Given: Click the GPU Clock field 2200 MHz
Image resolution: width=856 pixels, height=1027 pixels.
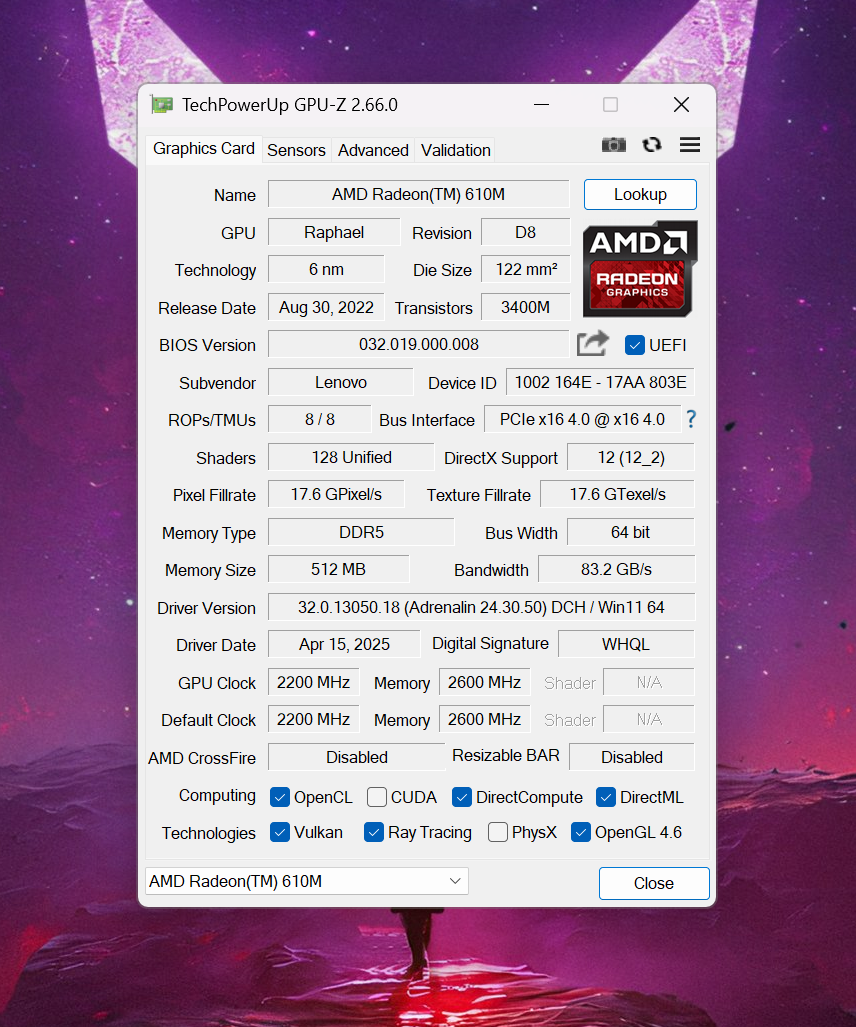Looking at the screenshot, I should click(x=314, y=682).
